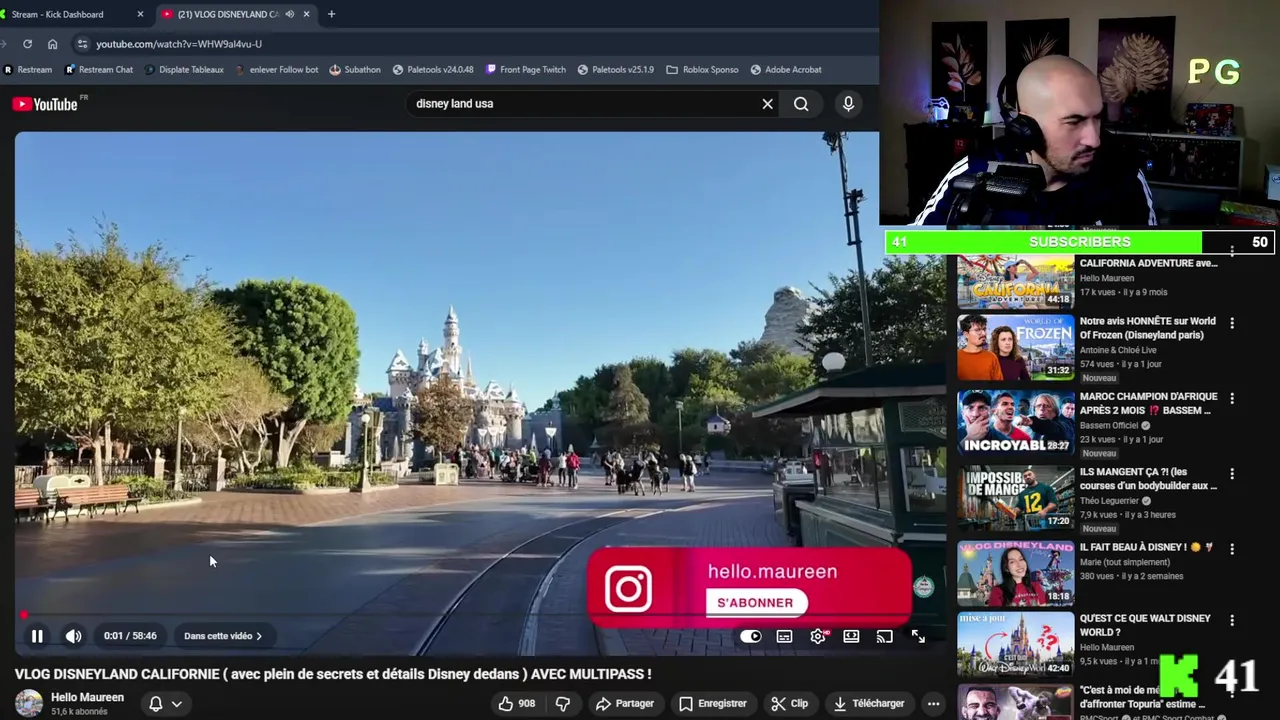The height and width of the screenshot is (720, 1280).
Task: Click the magnifying glass search button
Action: point(801,104)
